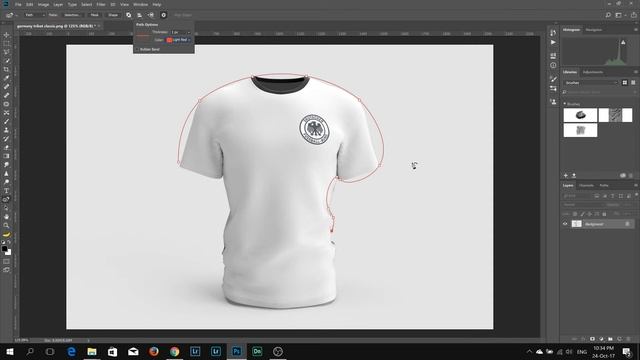Open the Info panel icon
Screen dimensions: 640x360
(553, 65)
